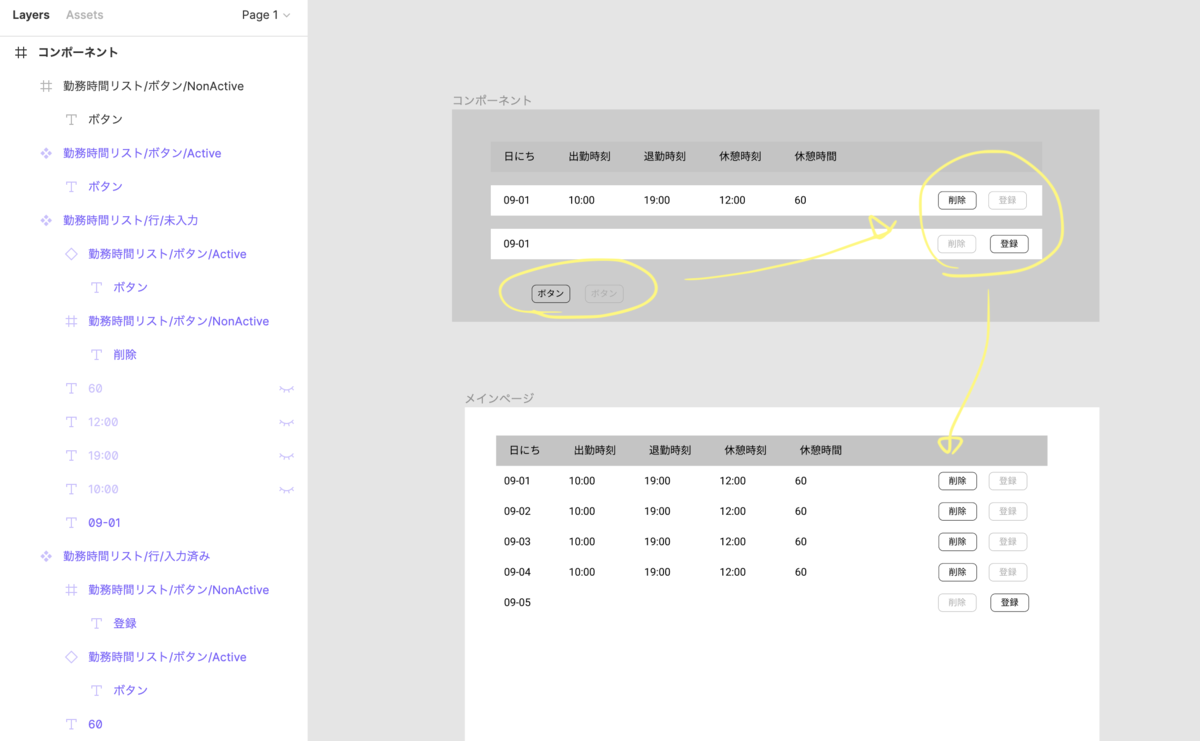Click the text icon of hidden 12:00 layer

pos(71,422)
